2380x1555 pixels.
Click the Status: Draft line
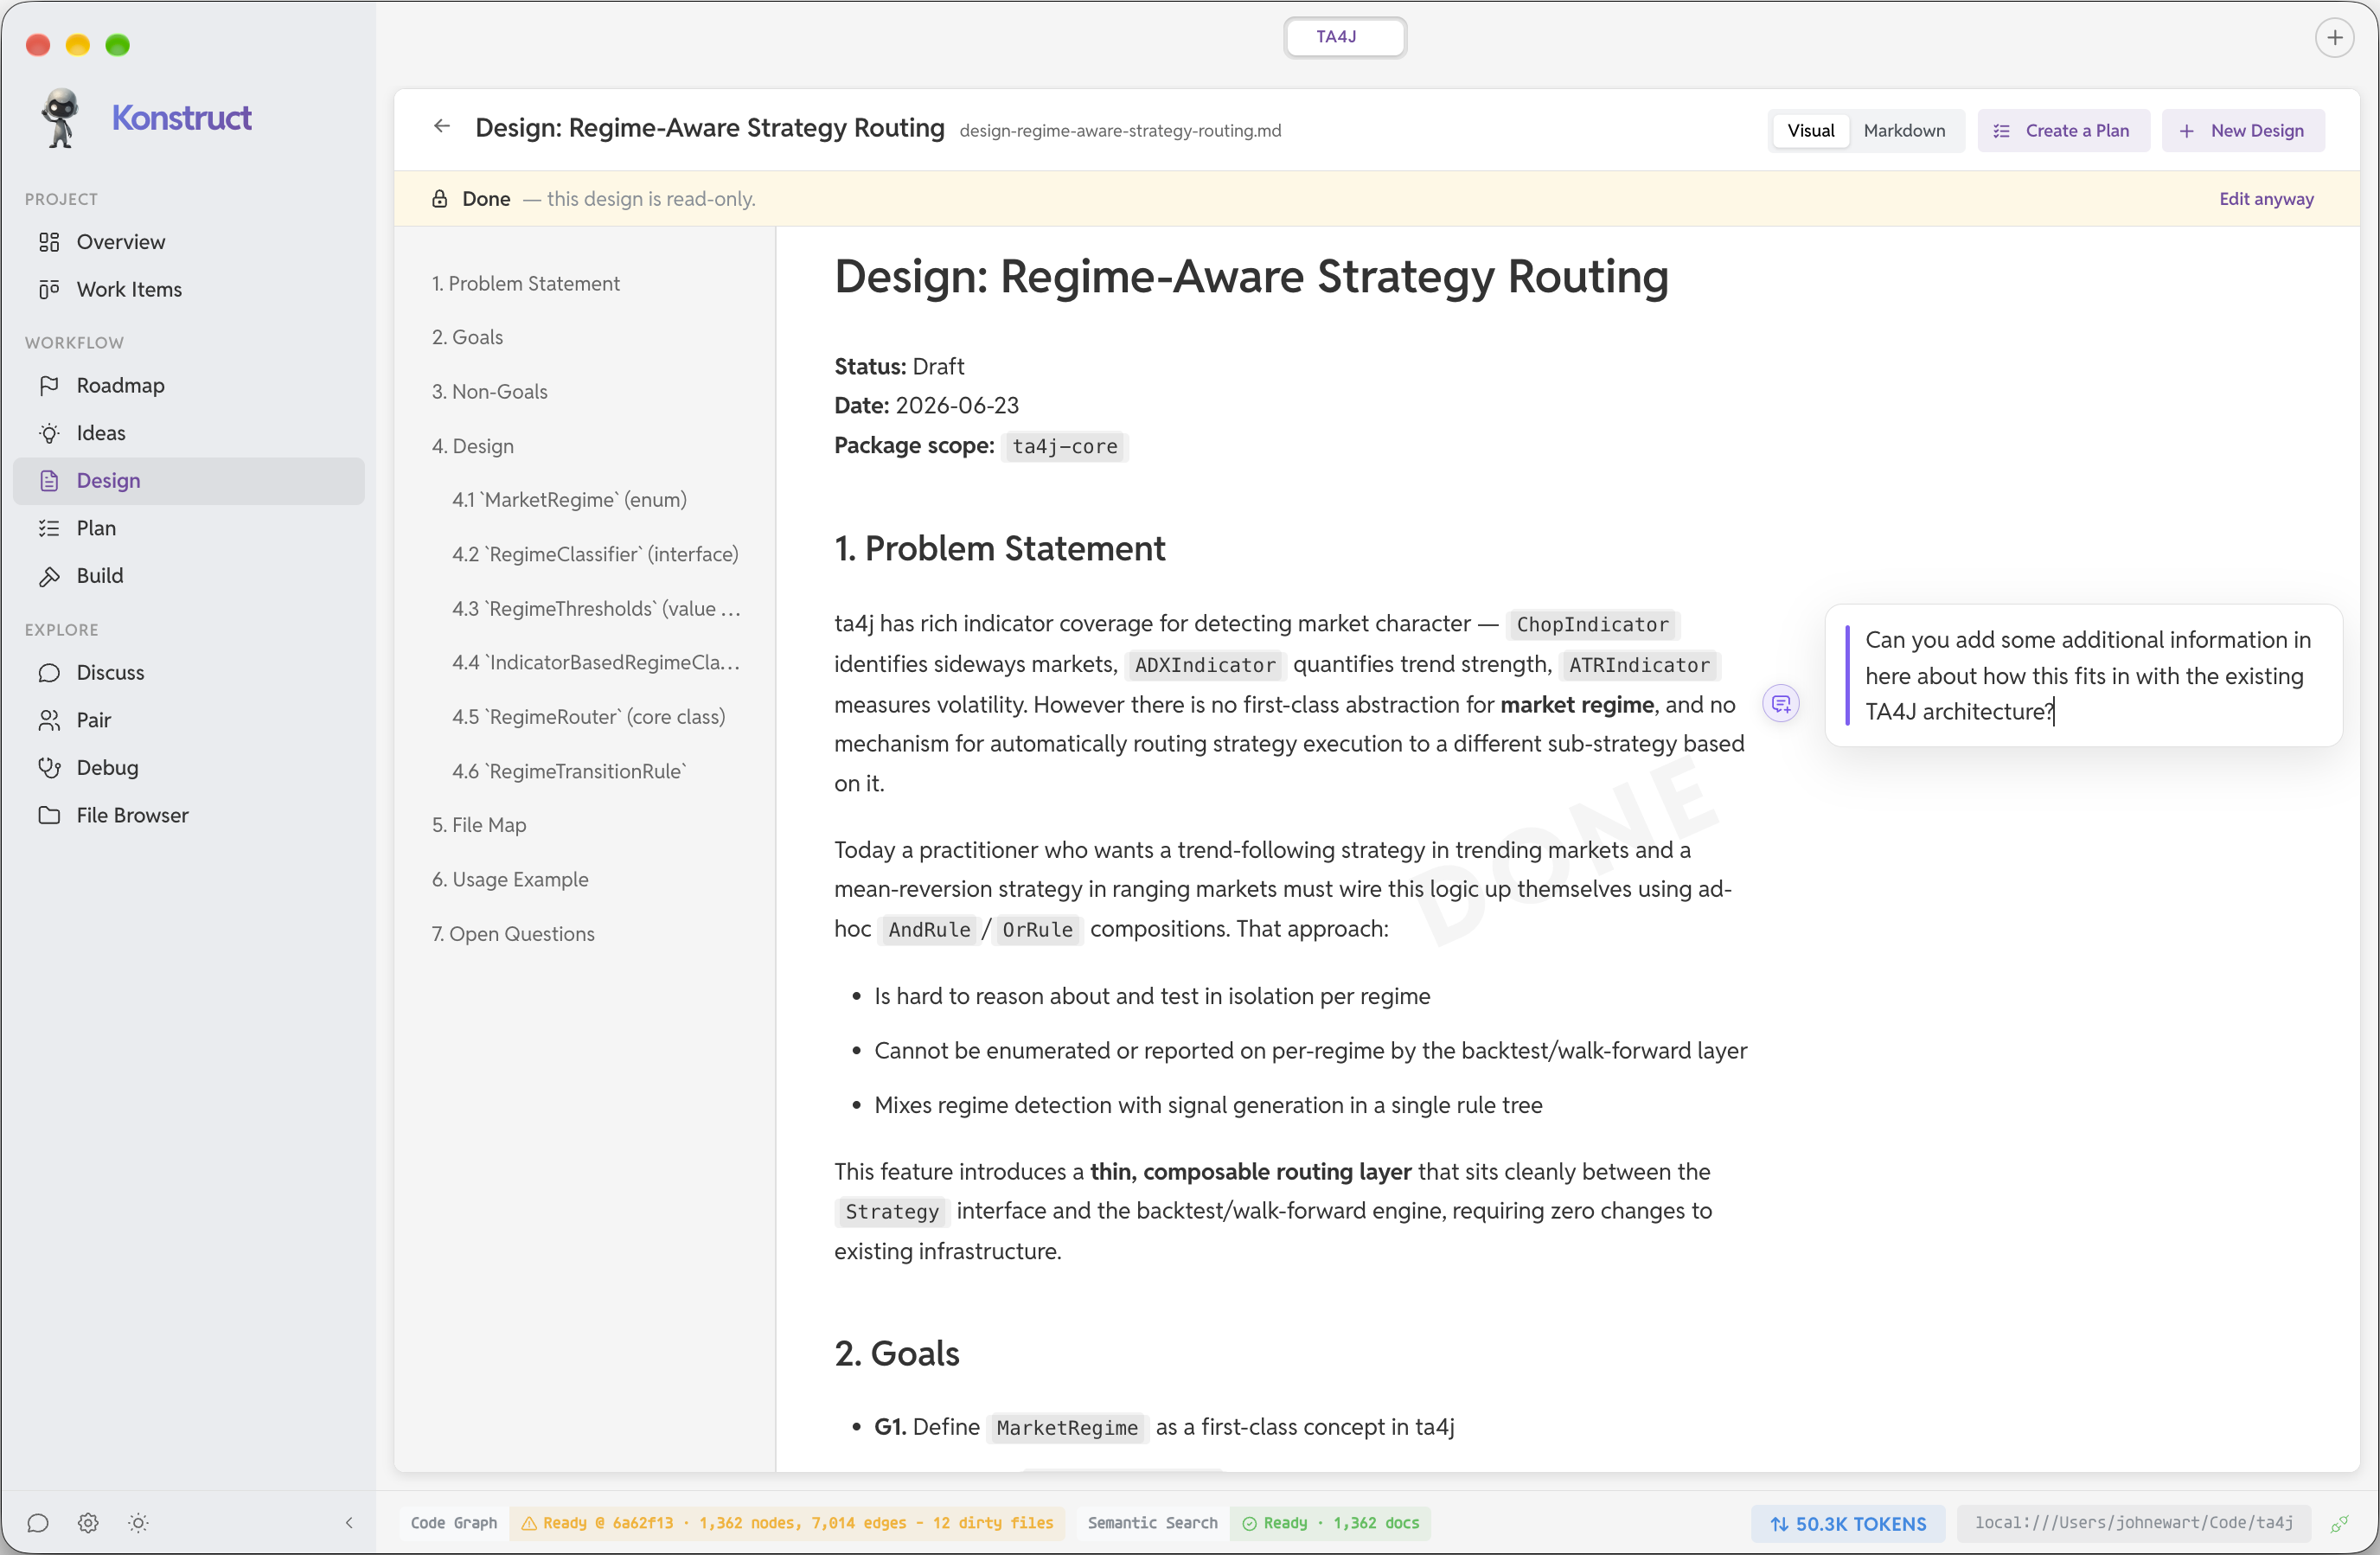(x=899, y=366)
